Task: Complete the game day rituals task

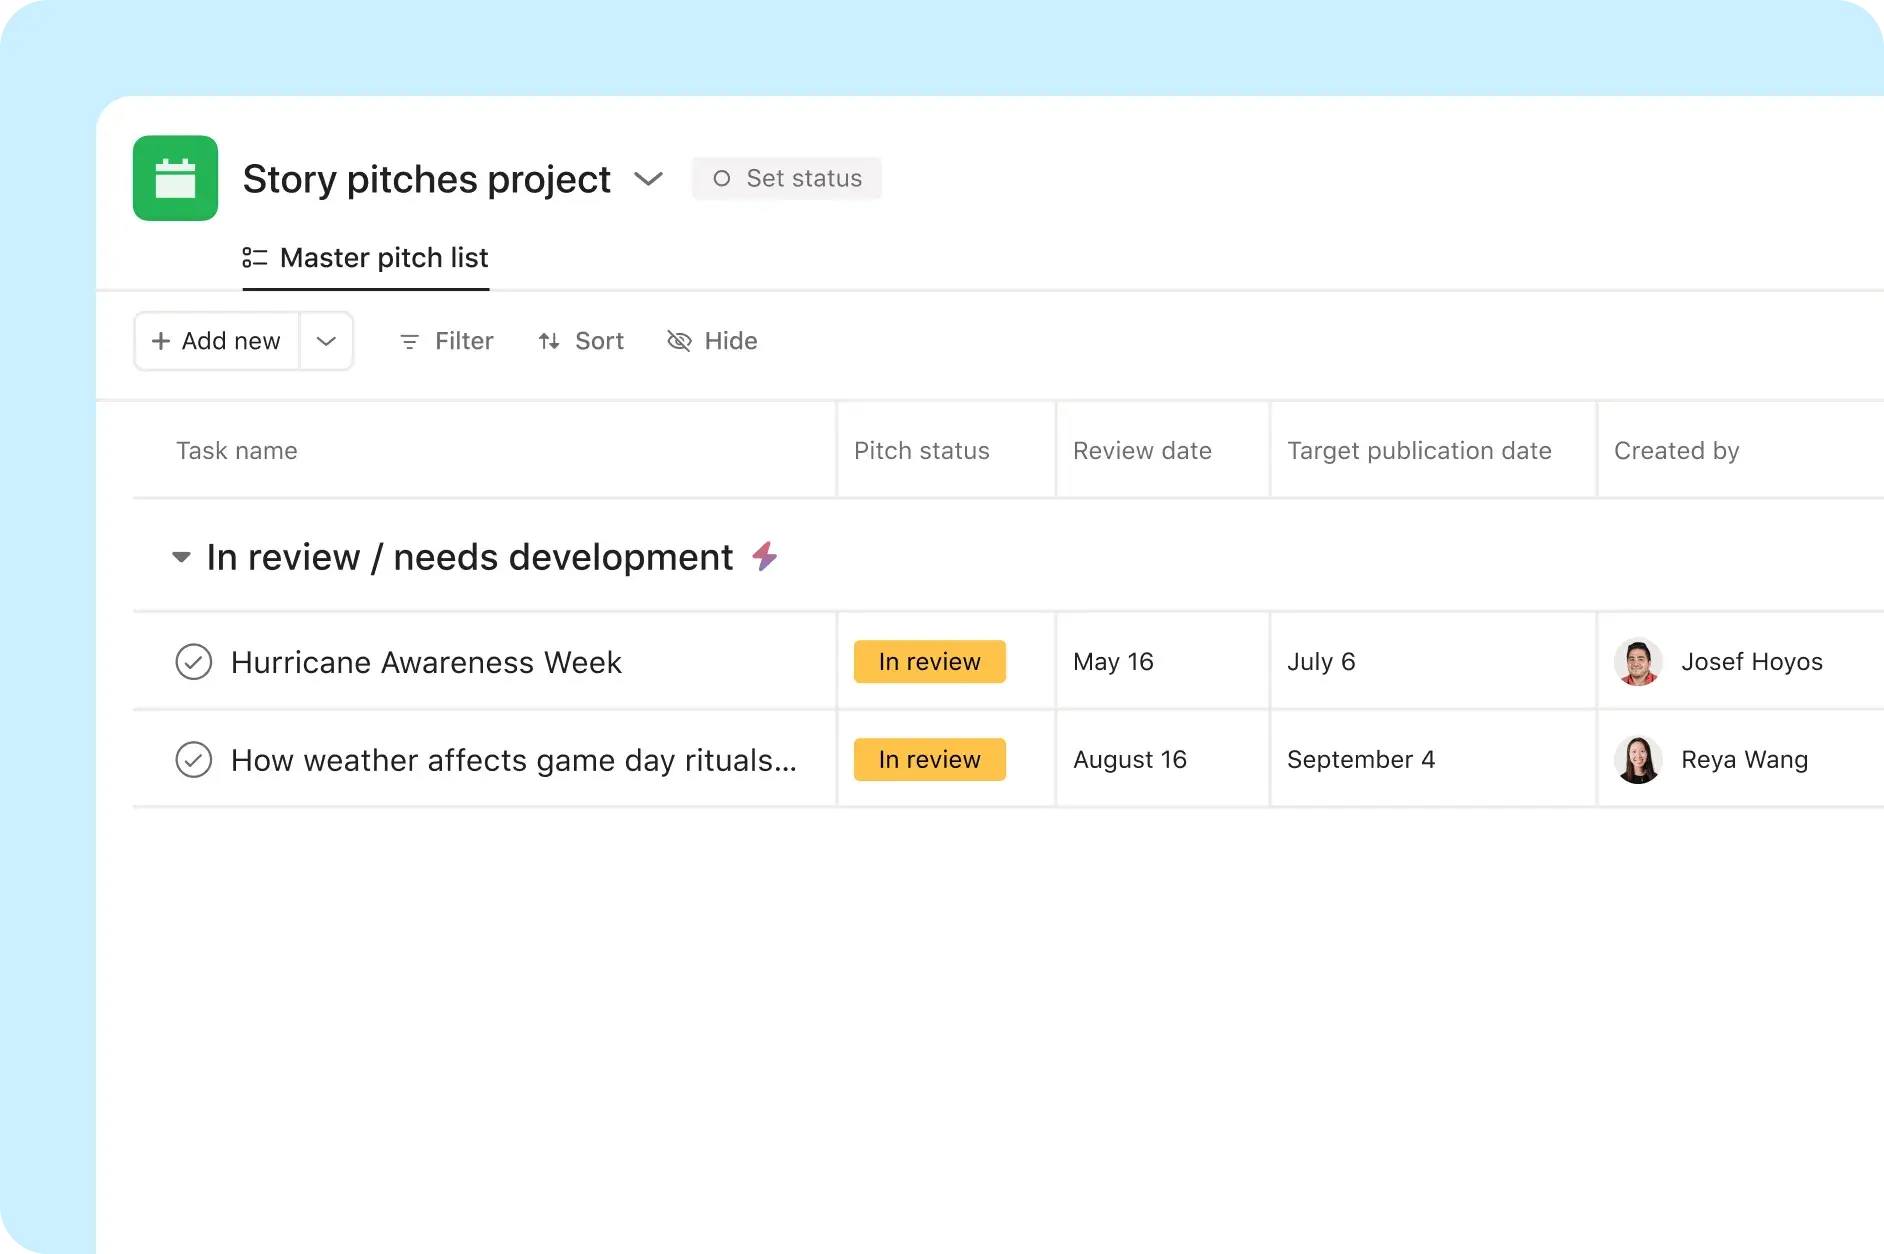Action: click(x=194, y=759)
